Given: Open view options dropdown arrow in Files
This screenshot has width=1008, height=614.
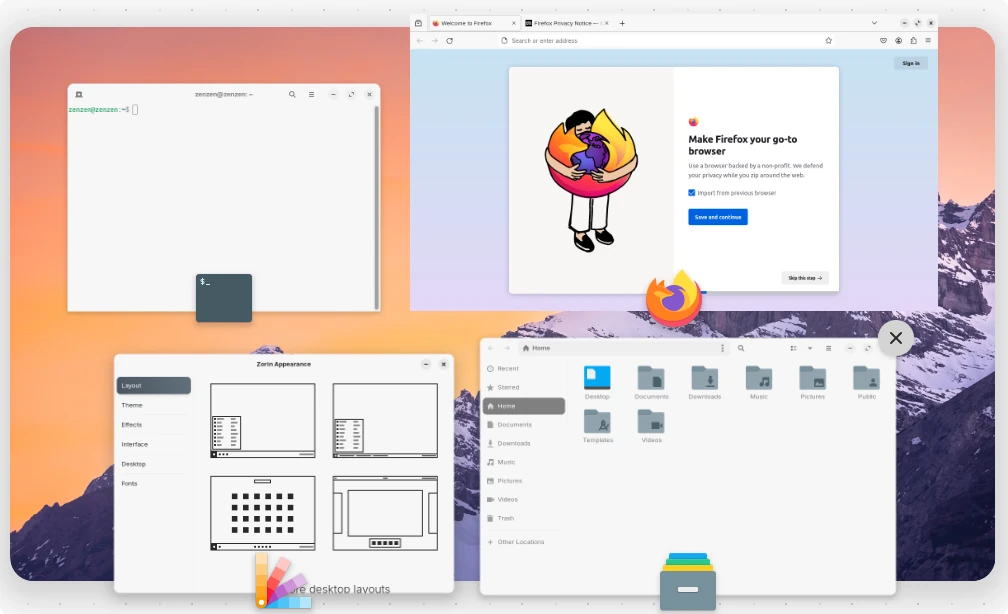Looking at the screenshot, I should tap(809, 348).
